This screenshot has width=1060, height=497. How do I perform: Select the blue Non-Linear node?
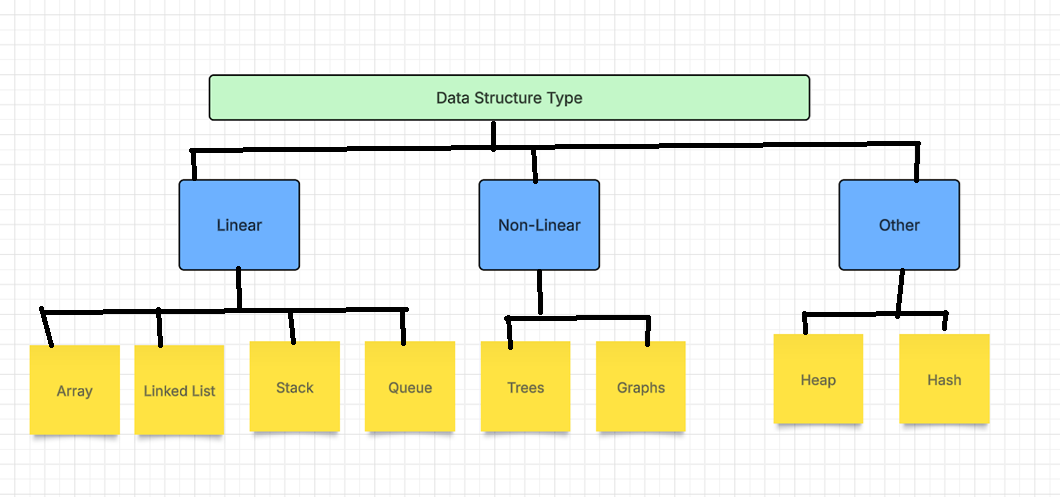[x=539, y=225]
